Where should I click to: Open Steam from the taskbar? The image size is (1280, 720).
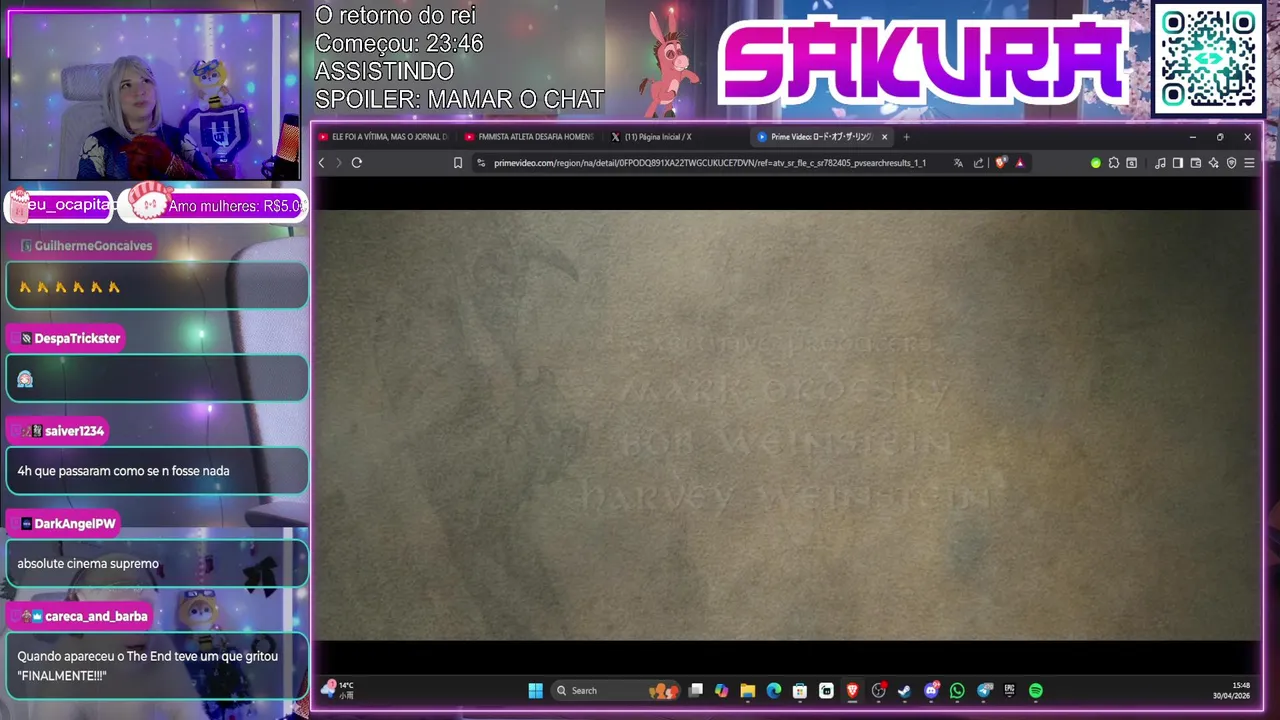click(905, 691)
